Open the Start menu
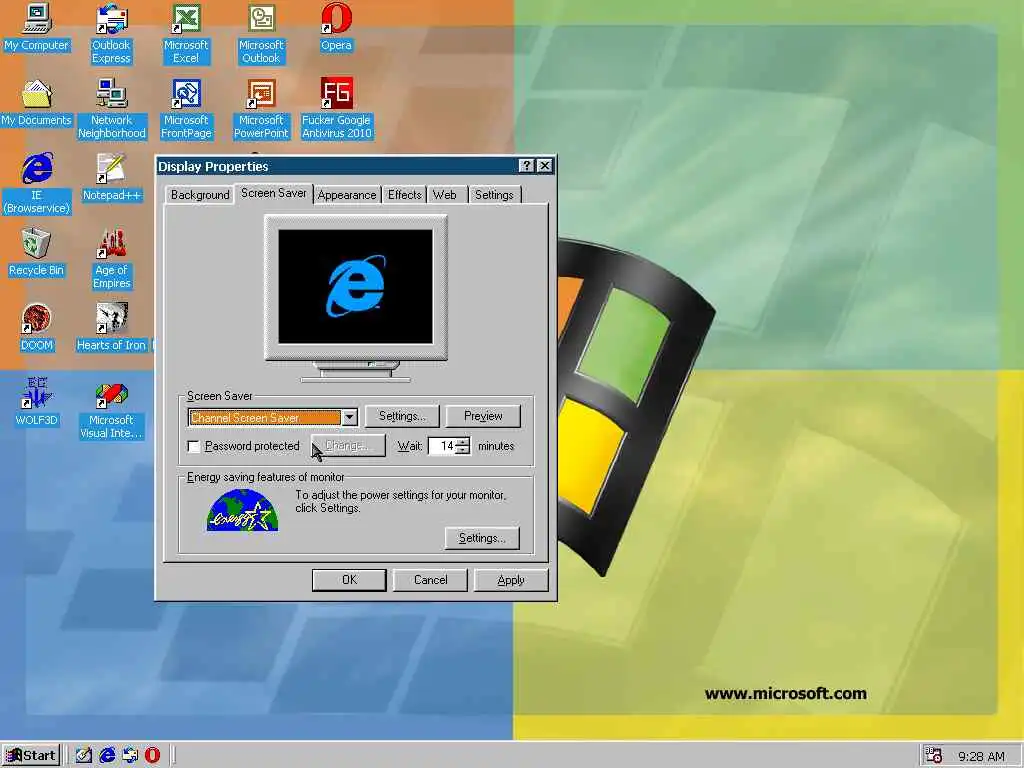The image size is (1024, 768). tap(31, 756)
